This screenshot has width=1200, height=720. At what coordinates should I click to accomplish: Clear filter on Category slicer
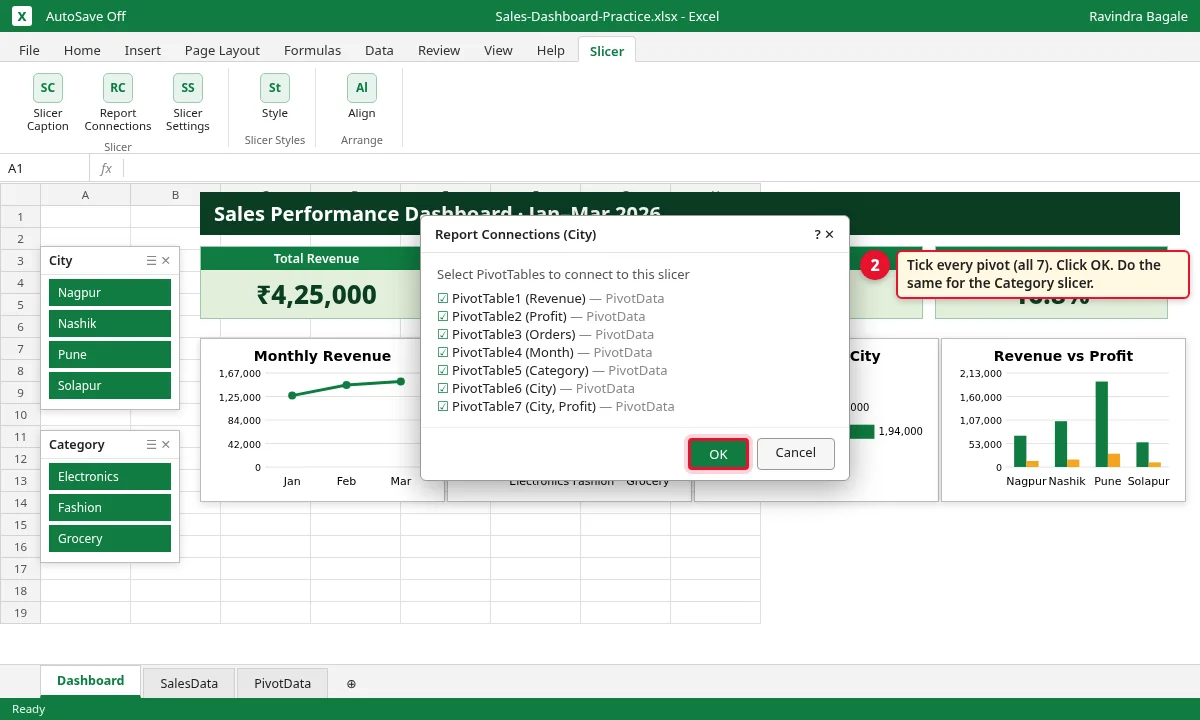point(166,444)
